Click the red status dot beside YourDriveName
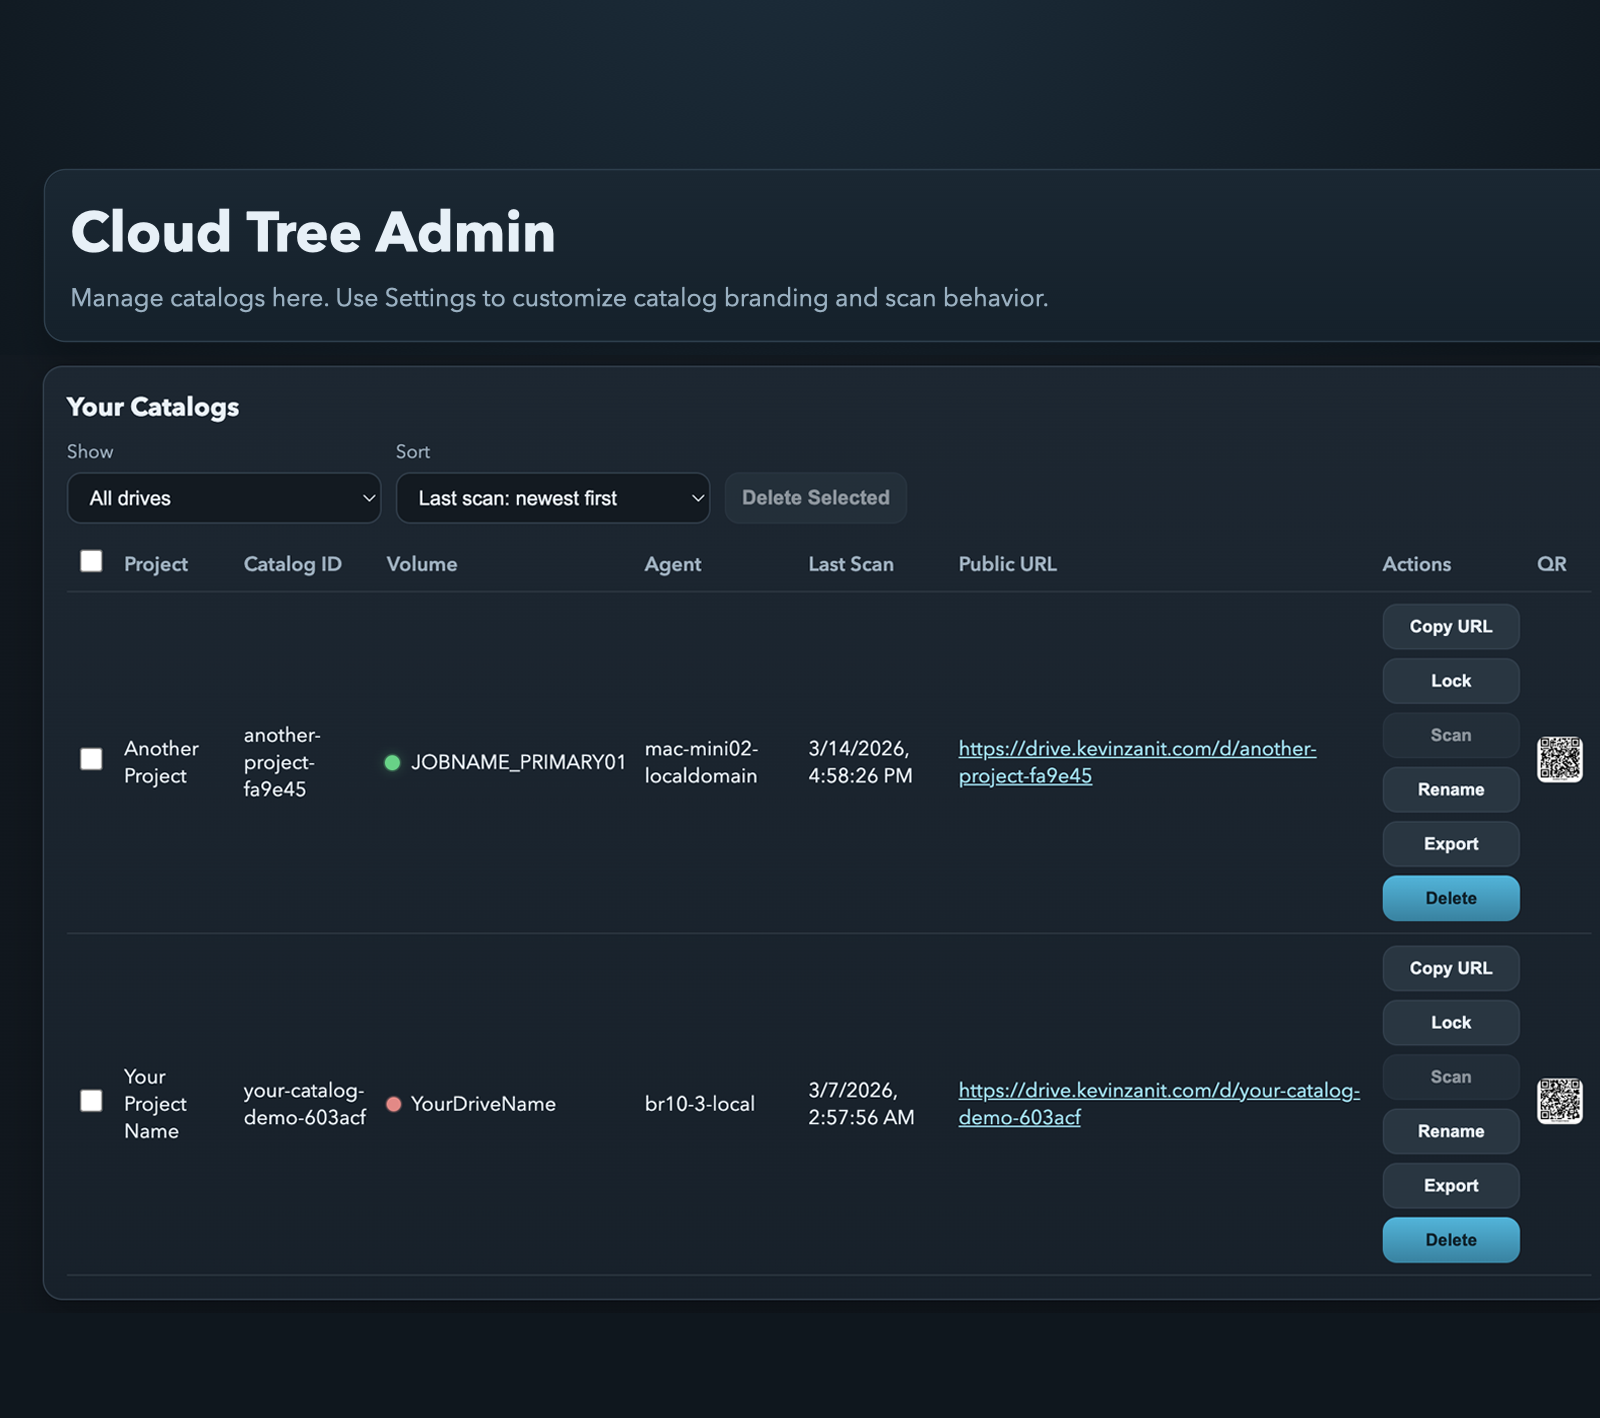This screenshot has width=1600, height=1418. (x=394, y=1104)
